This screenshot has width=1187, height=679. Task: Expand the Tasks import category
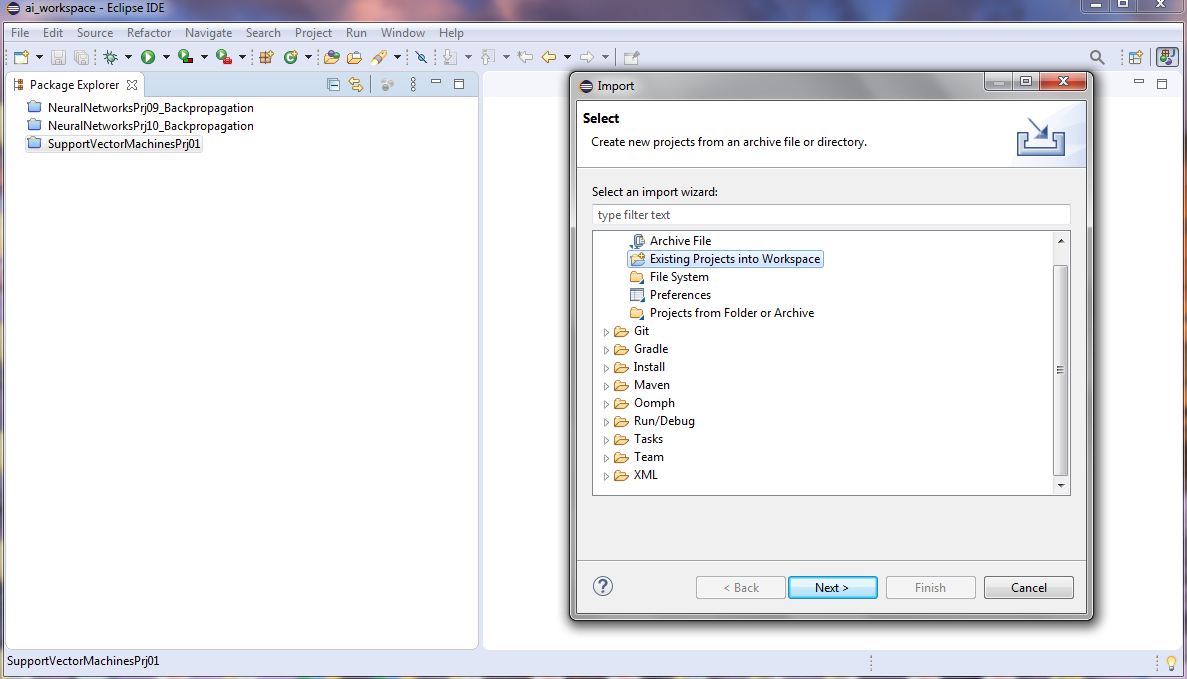coord(606,440)
